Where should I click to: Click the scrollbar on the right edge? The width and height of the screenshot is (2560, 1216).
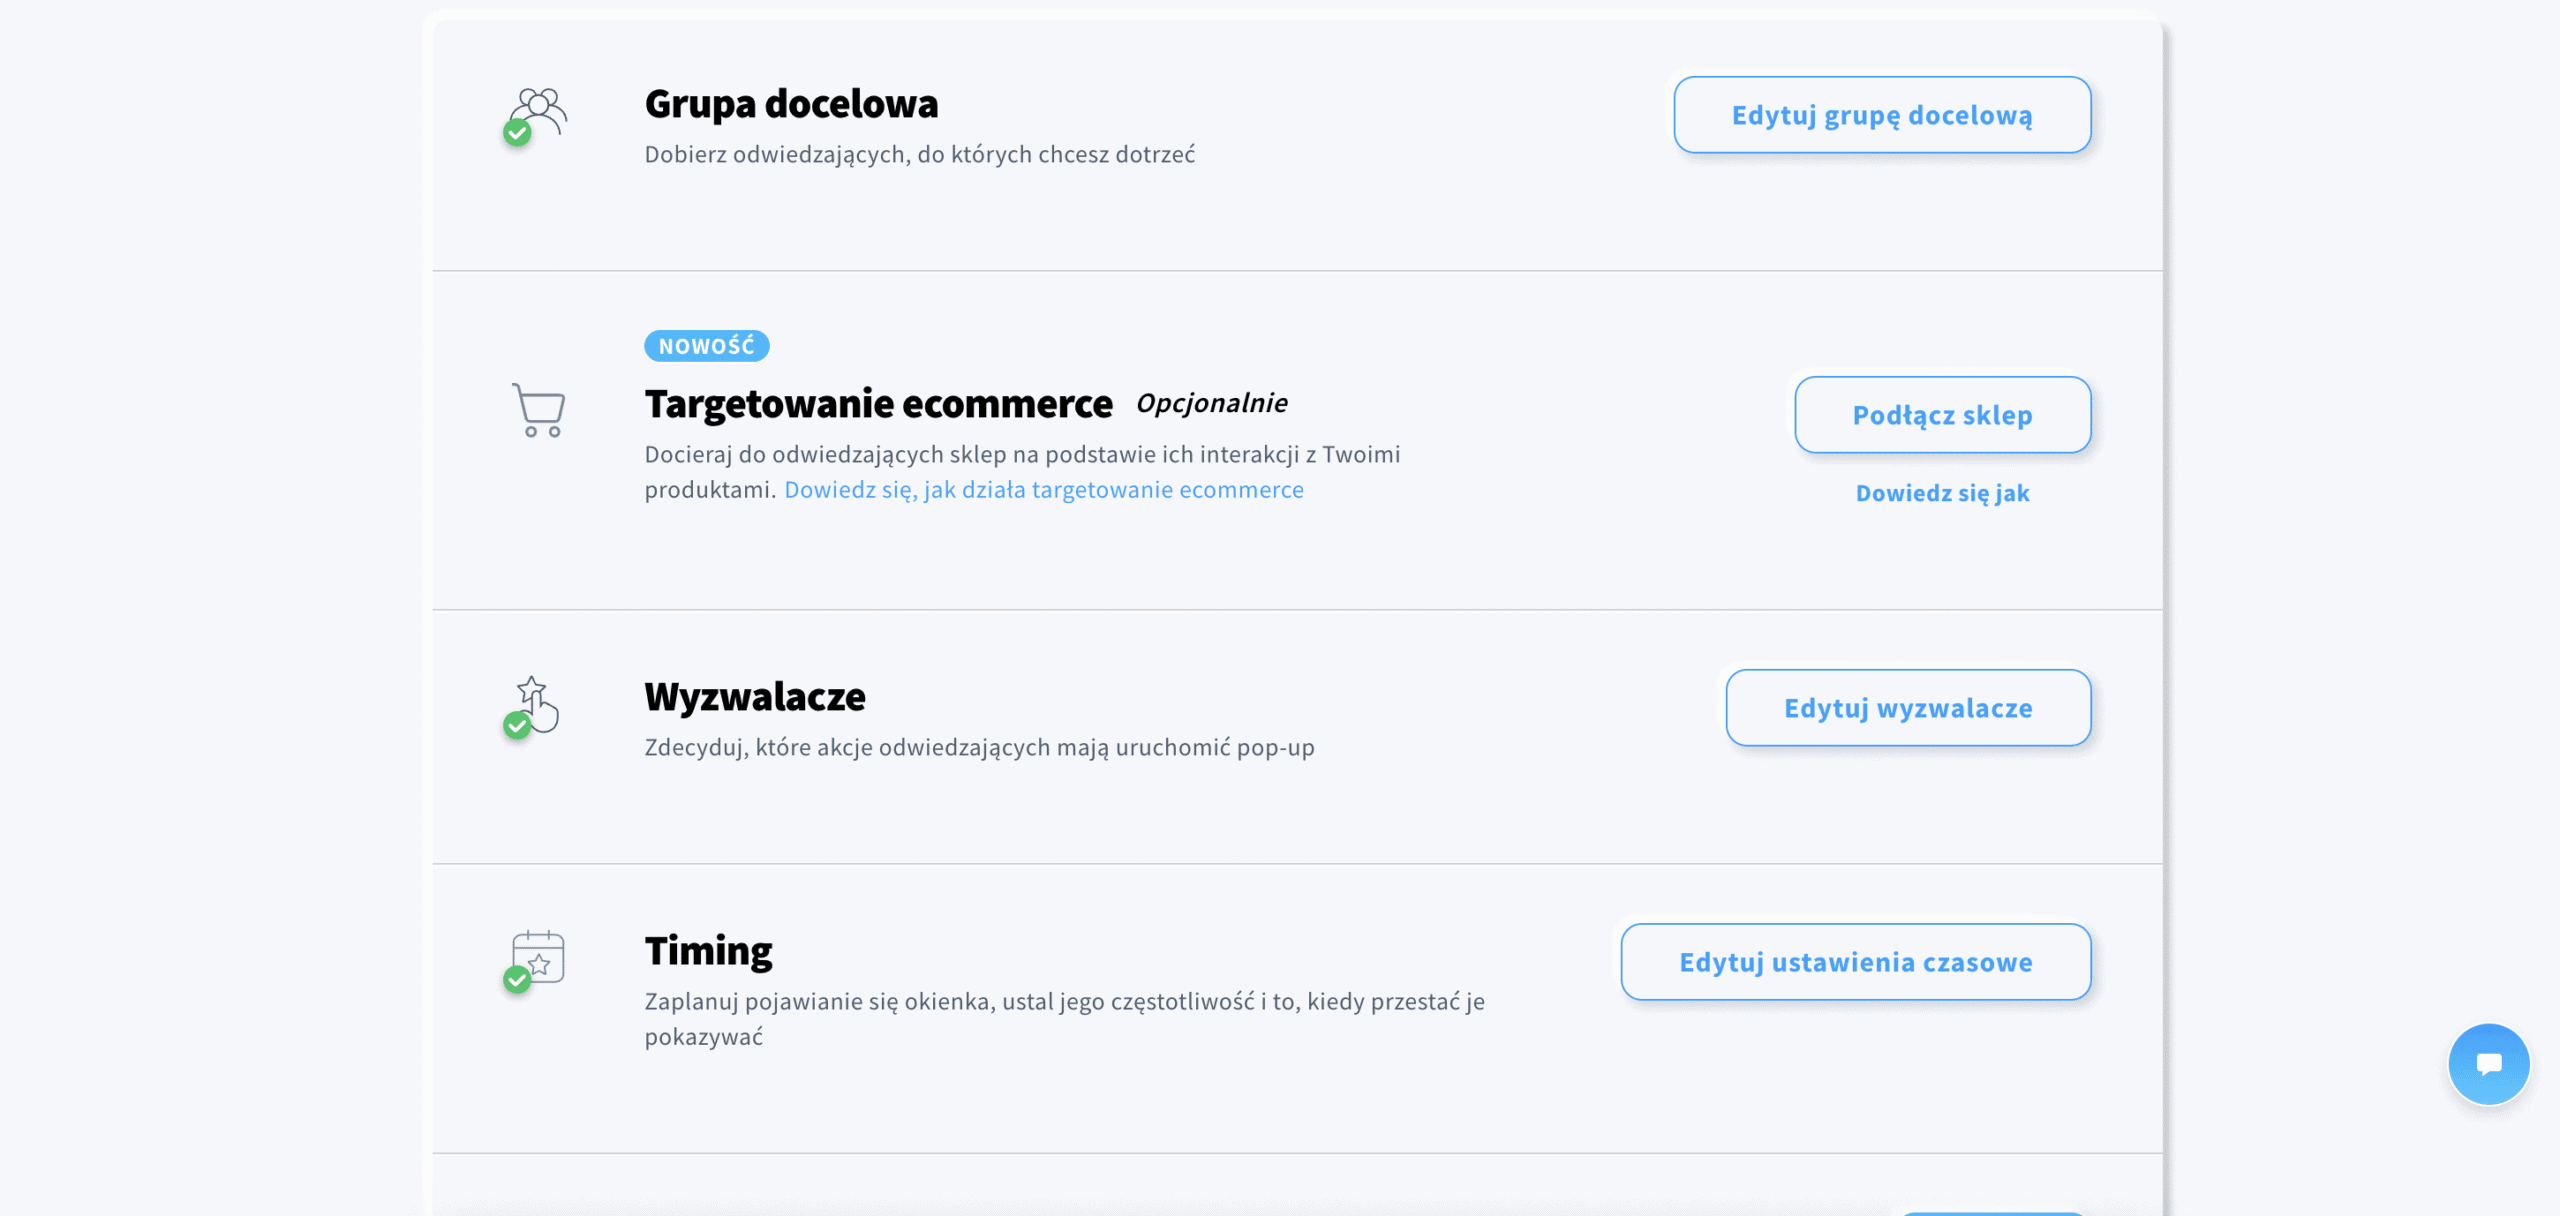[x=2170, y=600]
